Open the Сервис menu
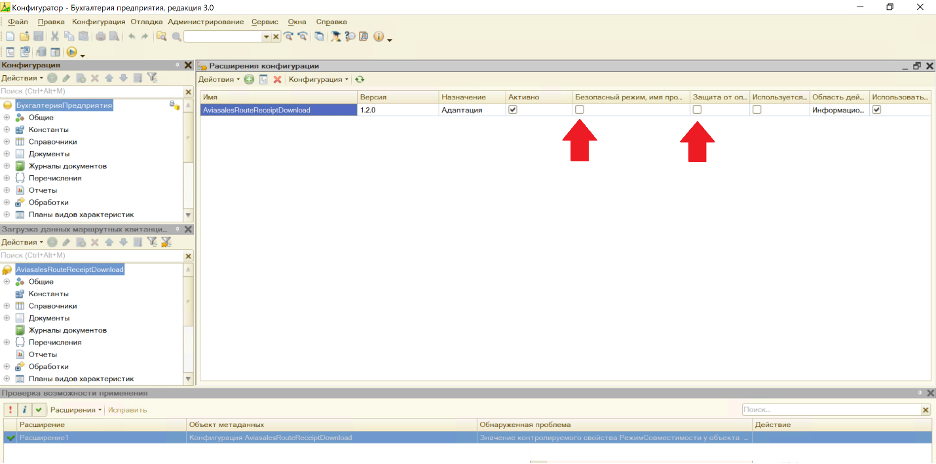 coord(264,21)
